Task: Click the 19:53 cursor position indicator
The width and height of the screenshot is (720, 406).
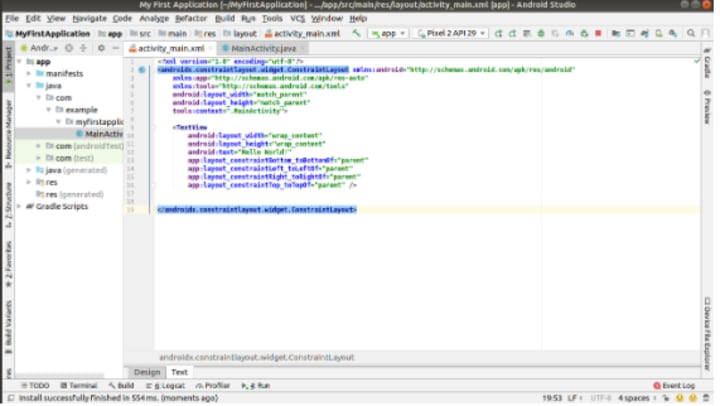Action: (x=551, y=398)
